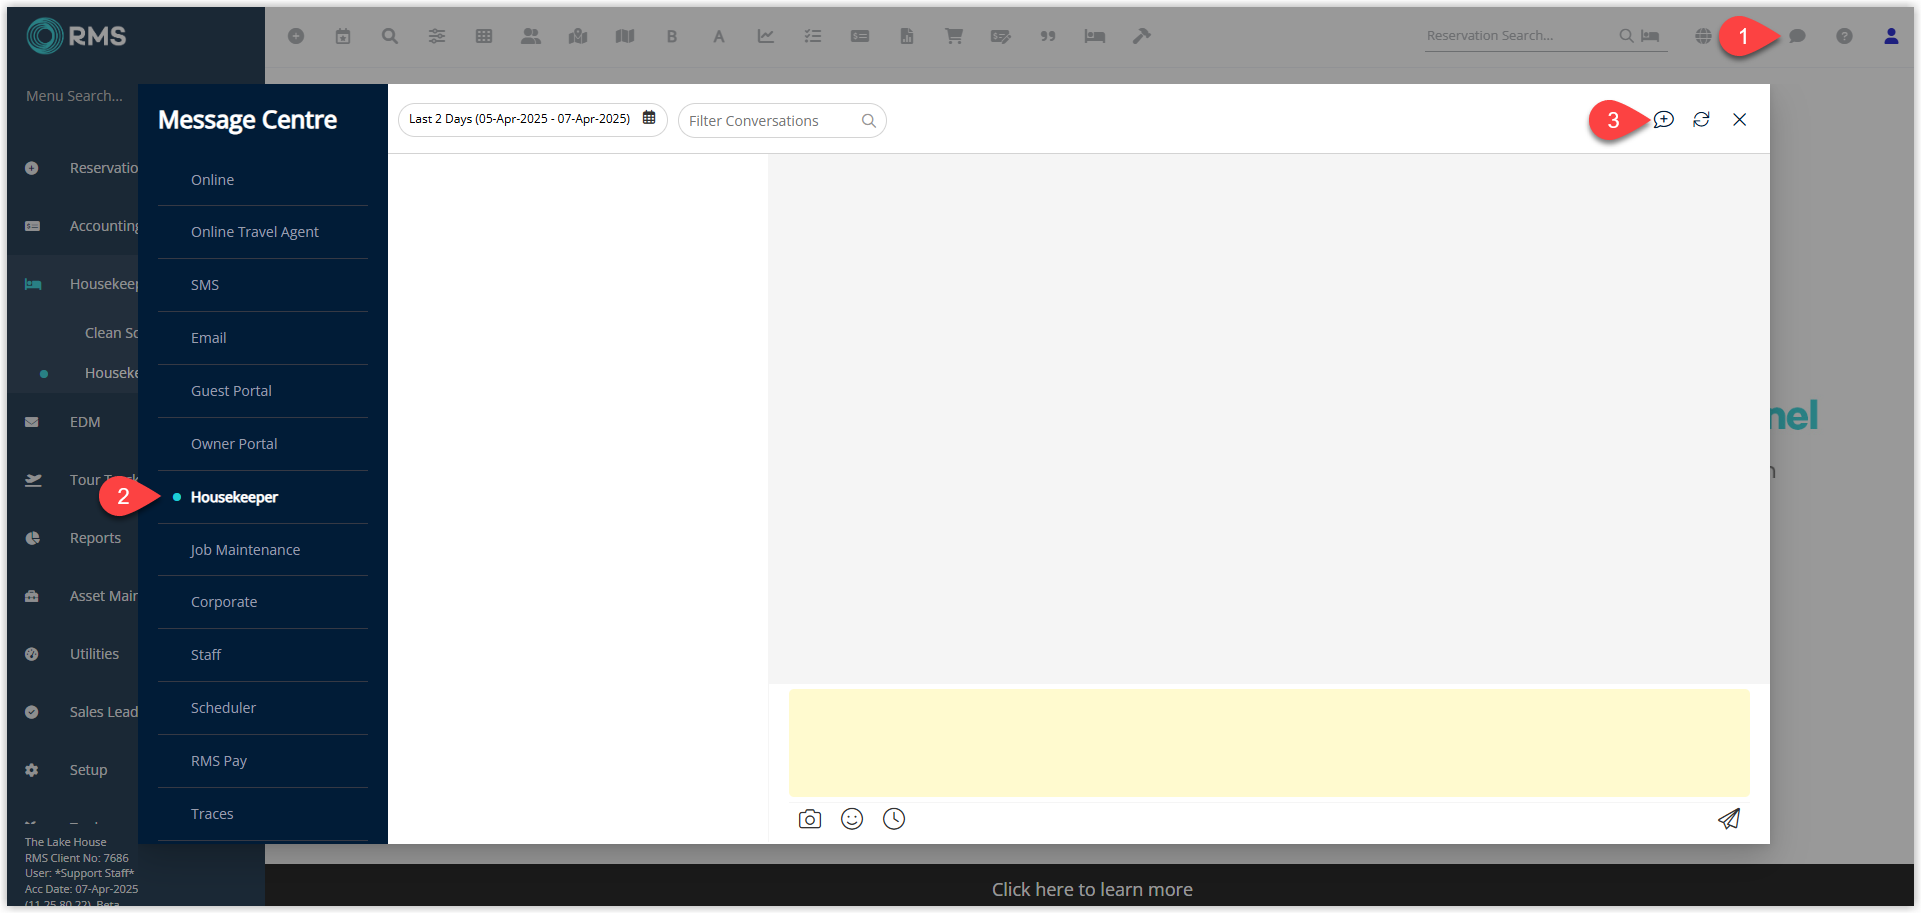This screenshot has width=1922, height=914.
Task: Open the checklist tasks icon in toolbar
Action: click(813, 36)
